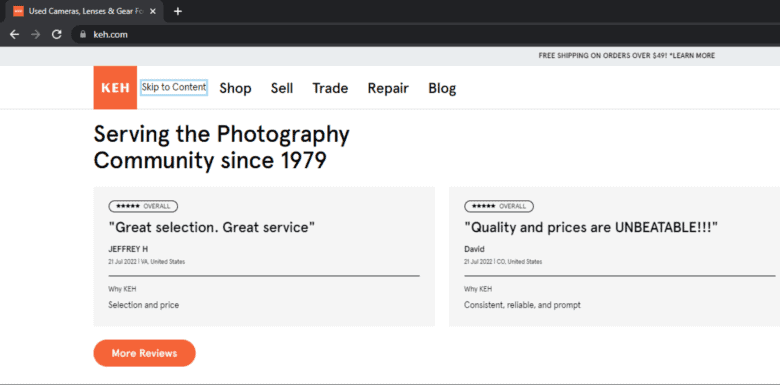Click the KEH favicon in browser tab
The width and height of the screenshot is (780, 385).
tap(18, 11)
